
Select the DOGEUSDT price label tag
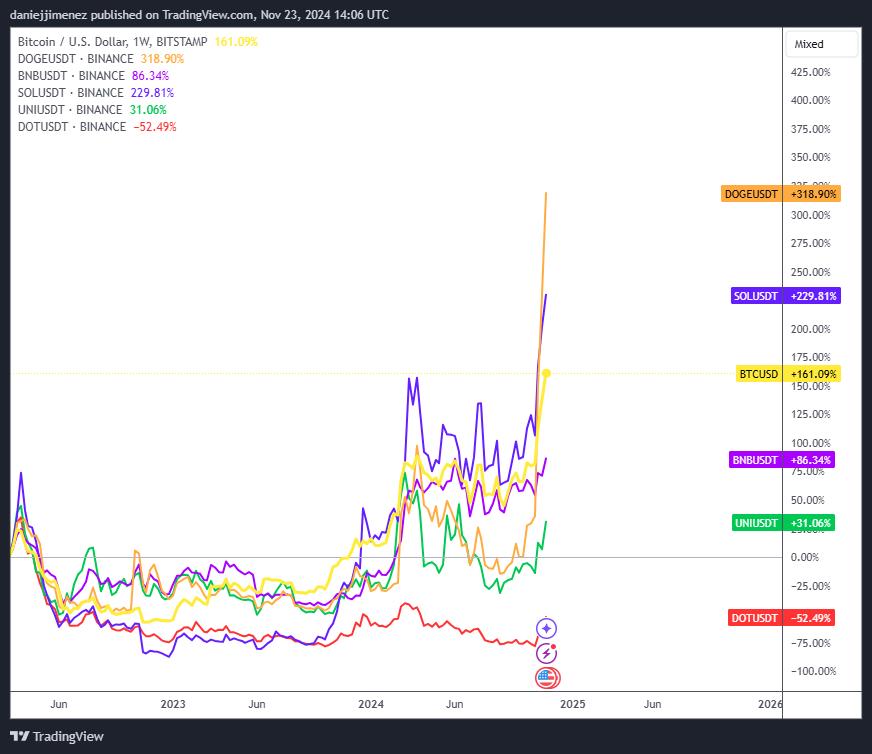click(751, 194)
